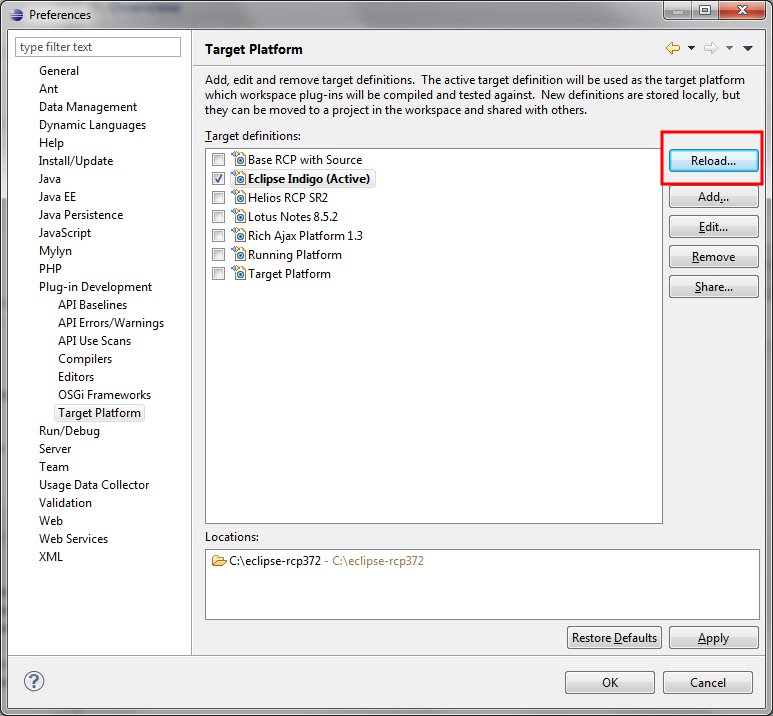The image size is (773, 716).
Task: Click the Running Platform target icon
Action: [238, 255]
